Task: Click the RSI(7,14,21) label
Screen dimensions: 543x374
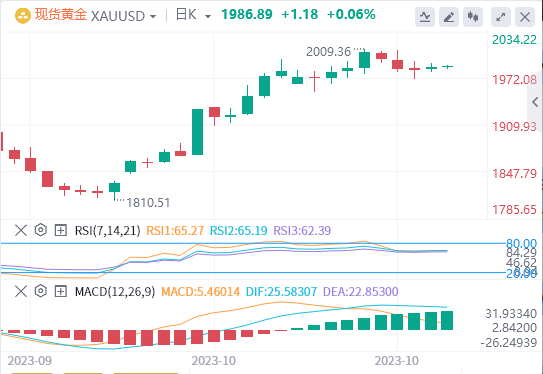Action: pyautogui.click(x=107, y=231)
